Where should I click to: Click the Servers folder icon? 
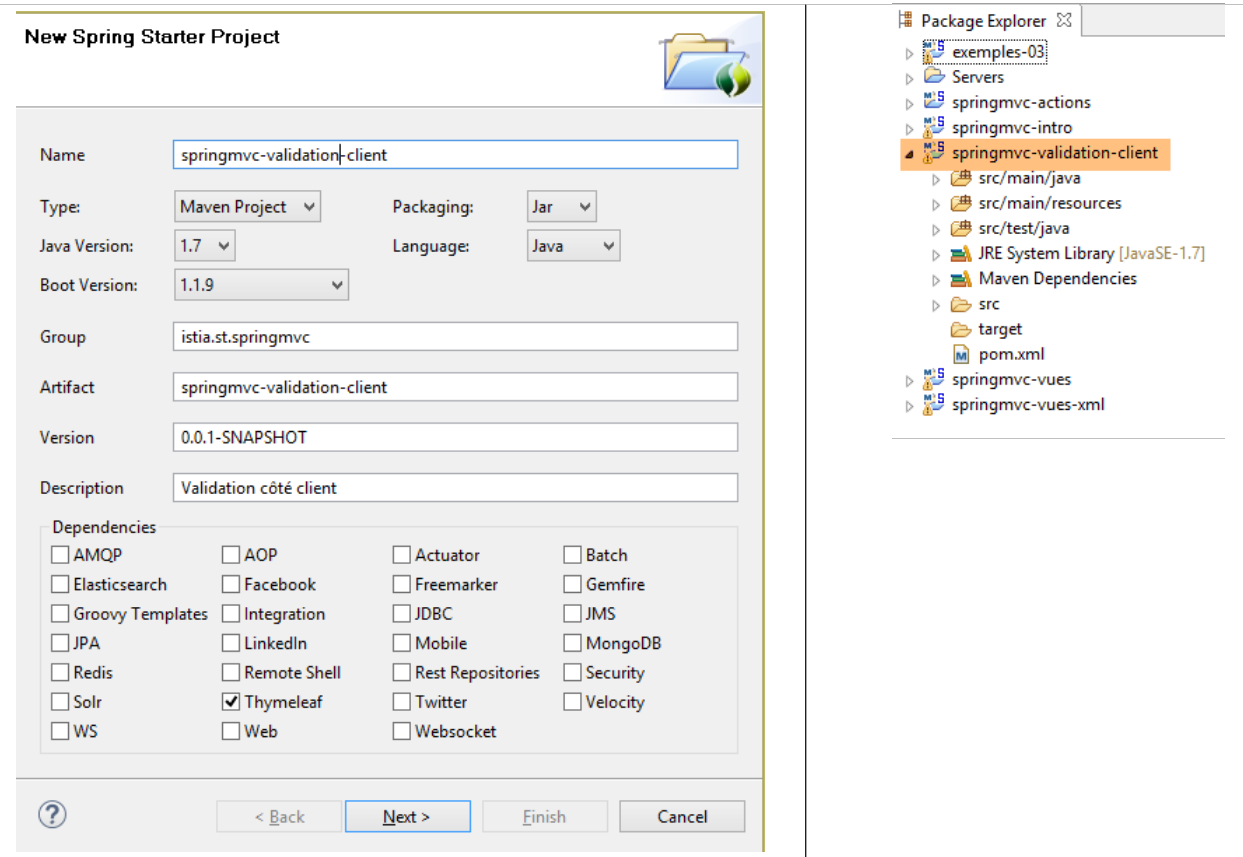(x=934, y=77)
